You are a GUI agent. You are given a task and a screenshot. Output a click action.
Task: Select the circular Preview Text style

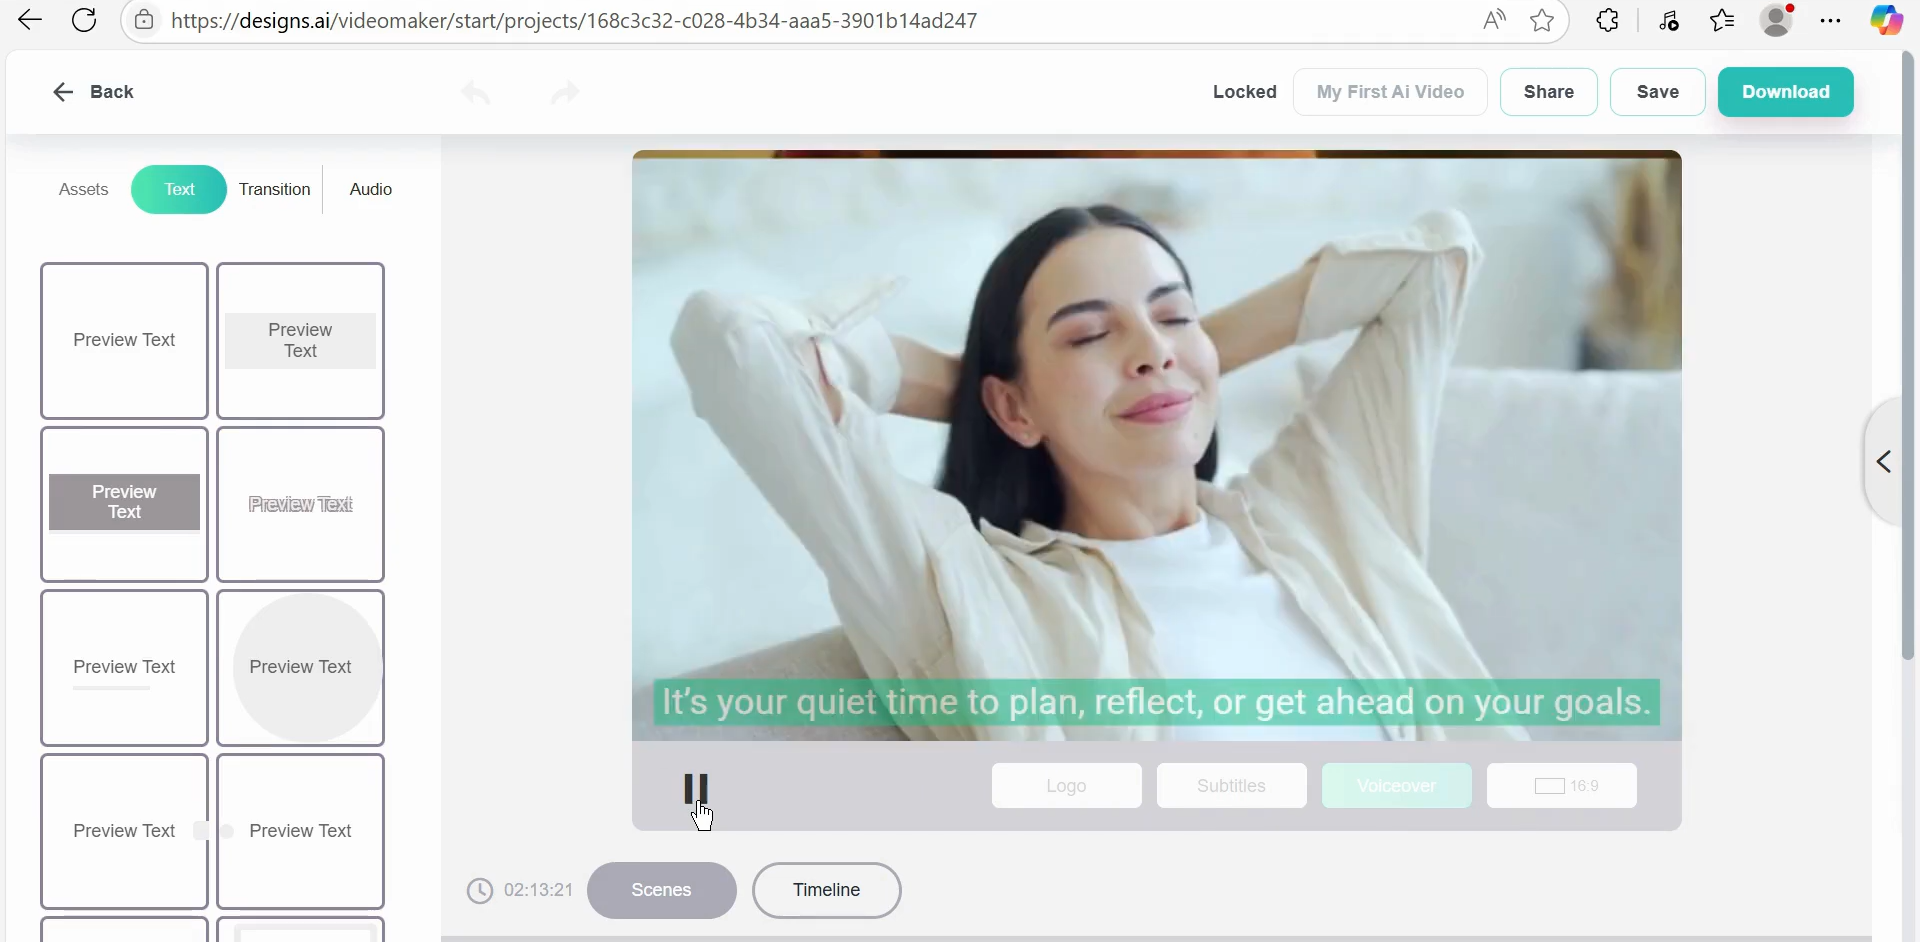(x=300, y=667)
